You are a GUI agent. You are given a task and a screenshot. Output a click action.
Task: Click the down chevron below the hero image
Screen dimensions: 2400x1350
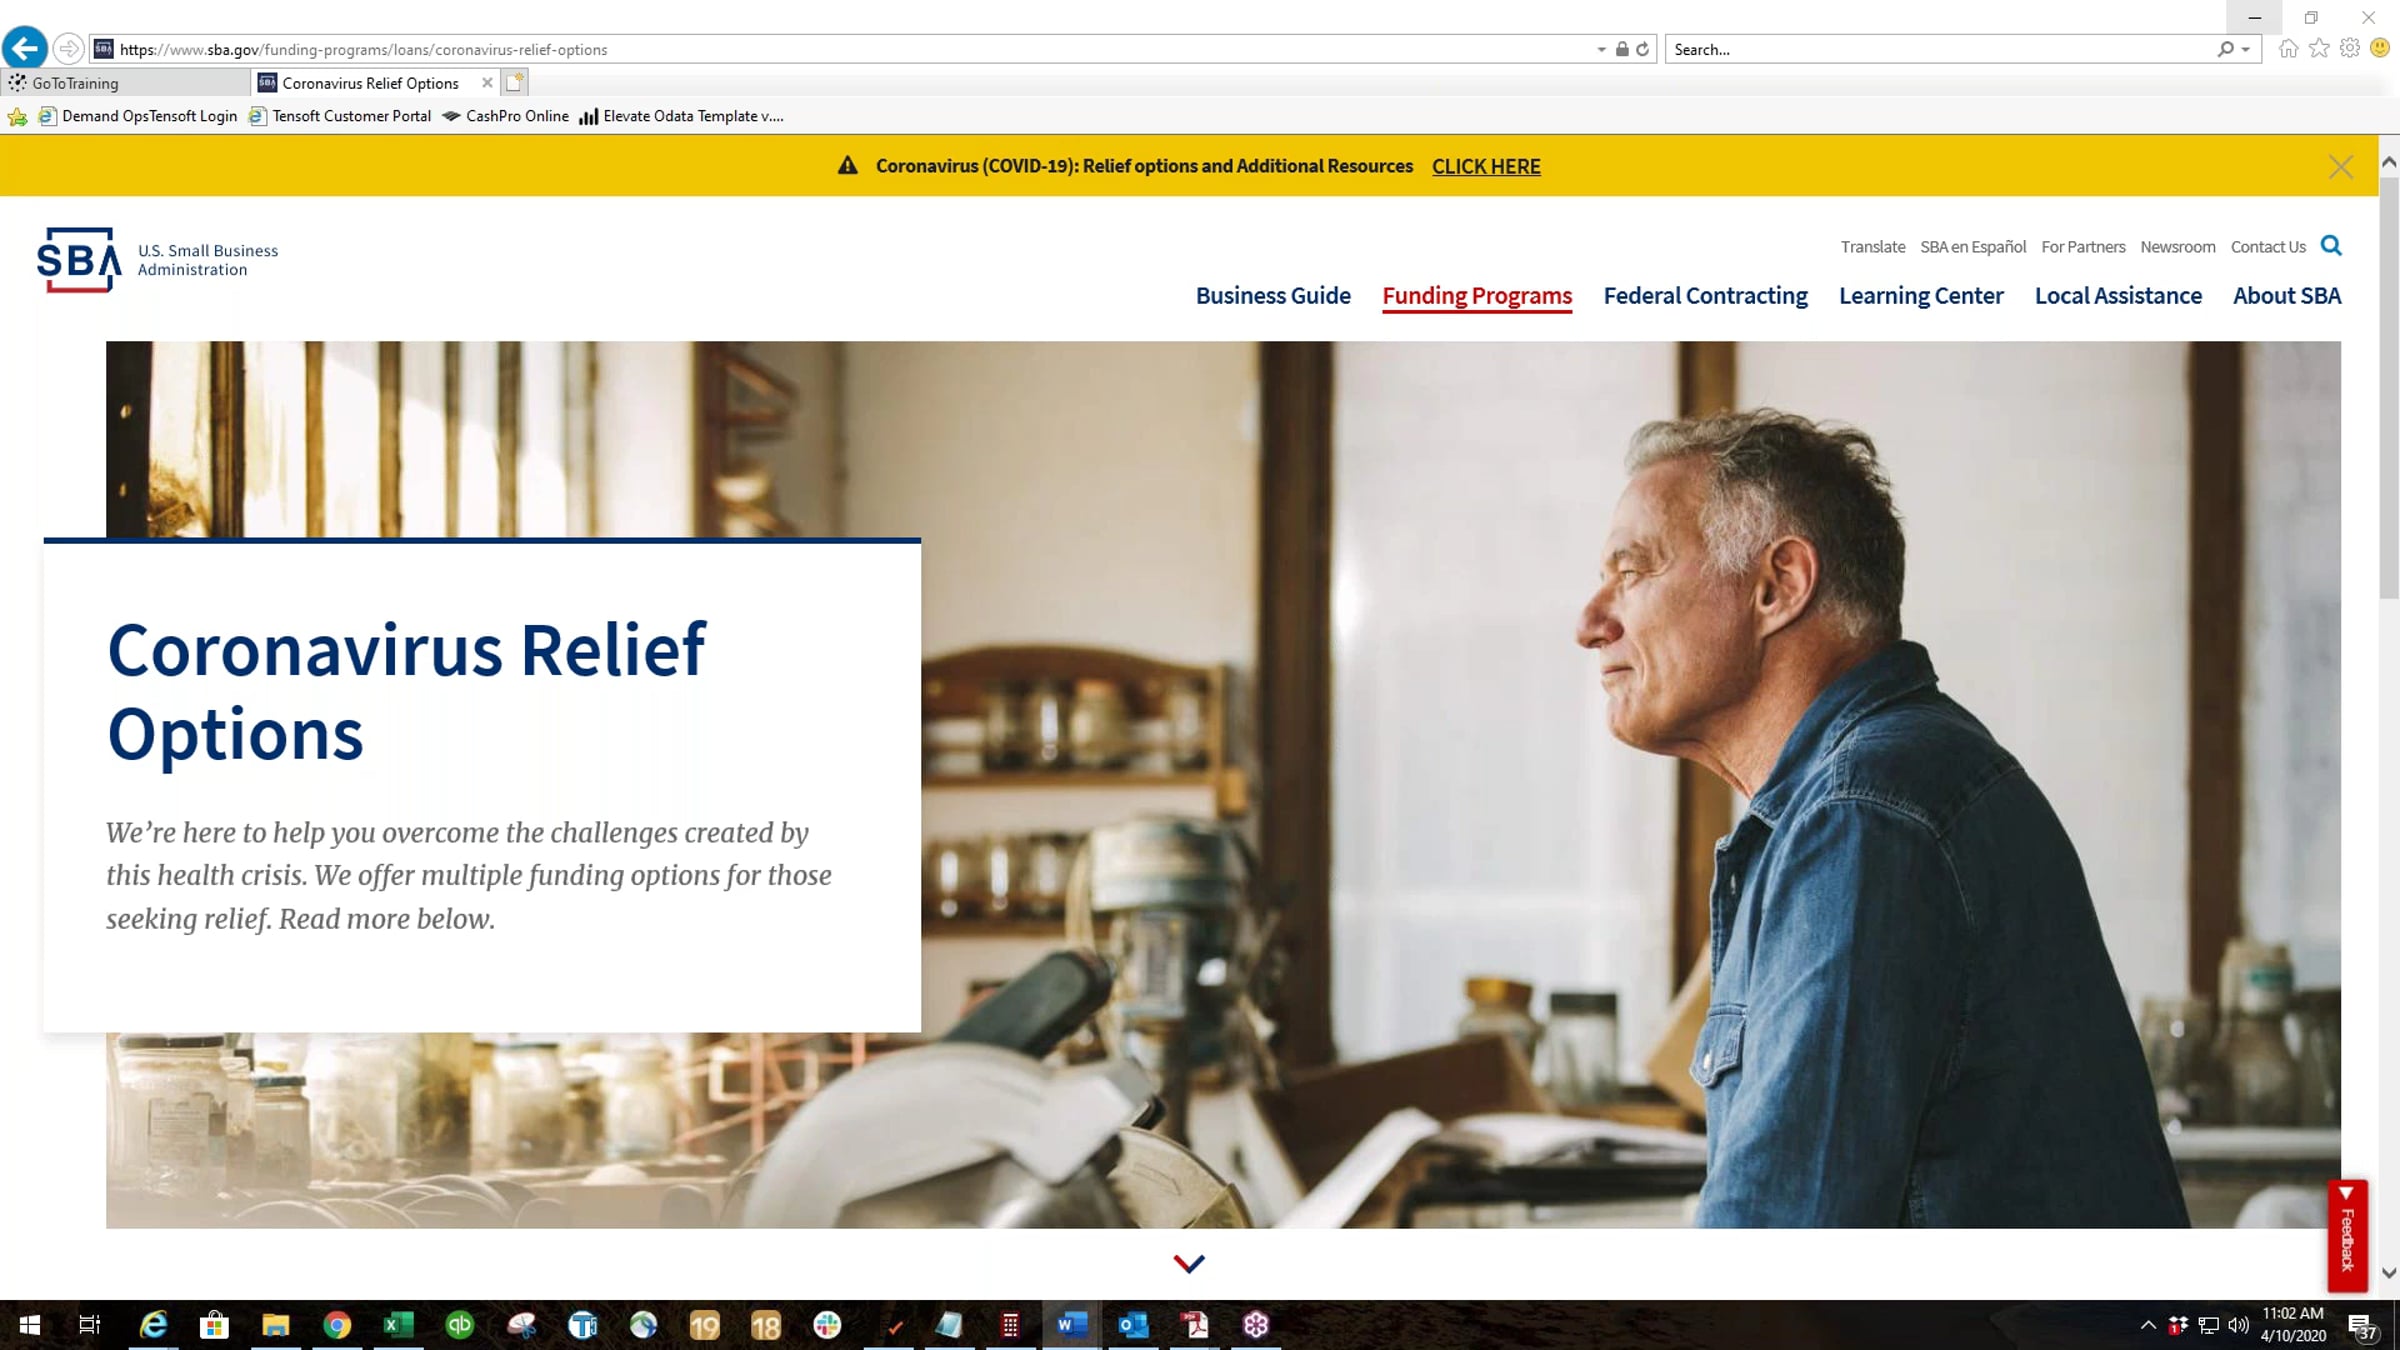1189,1264
